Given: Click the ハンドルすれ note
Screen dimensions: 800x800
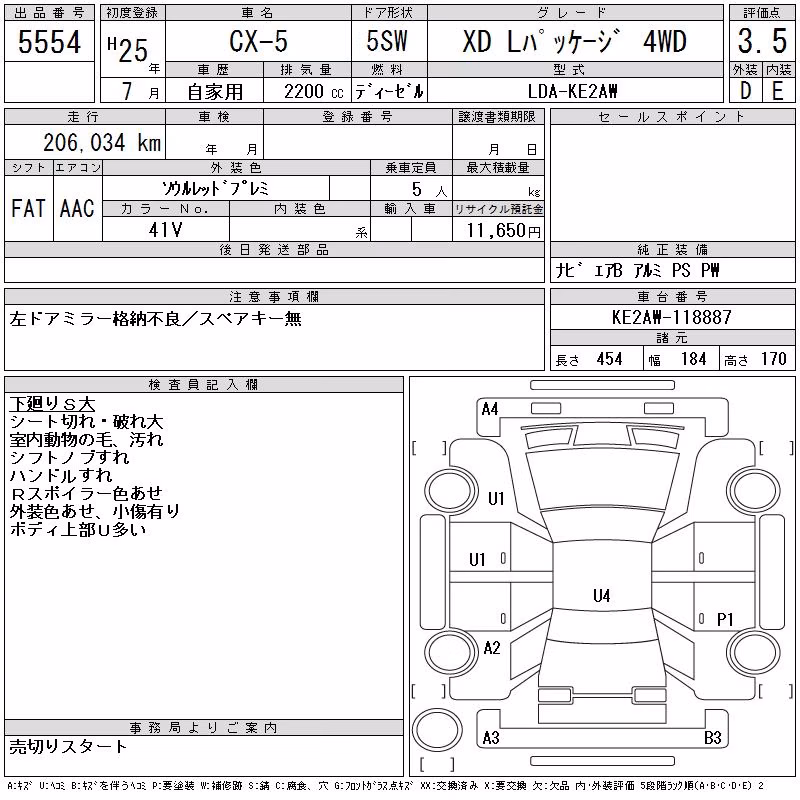Looking at the screenshot, I should tap(61, 476).
